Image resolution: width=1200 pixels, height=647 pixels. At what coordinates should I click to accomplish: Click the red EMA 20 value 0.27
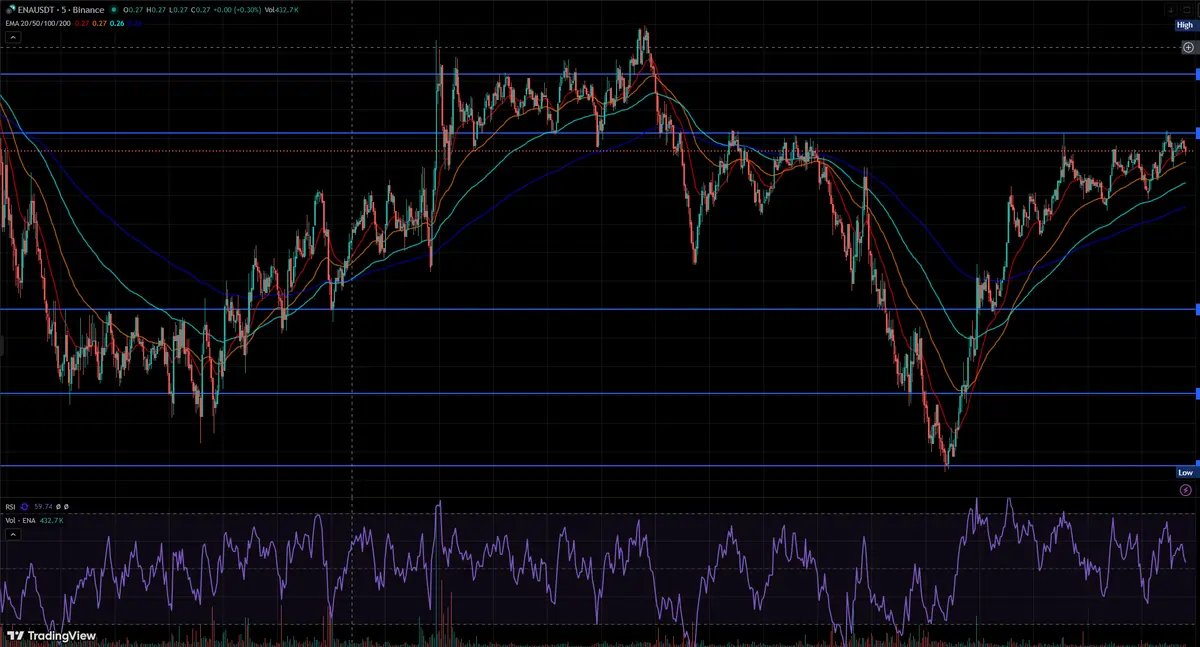click(82, 24)
